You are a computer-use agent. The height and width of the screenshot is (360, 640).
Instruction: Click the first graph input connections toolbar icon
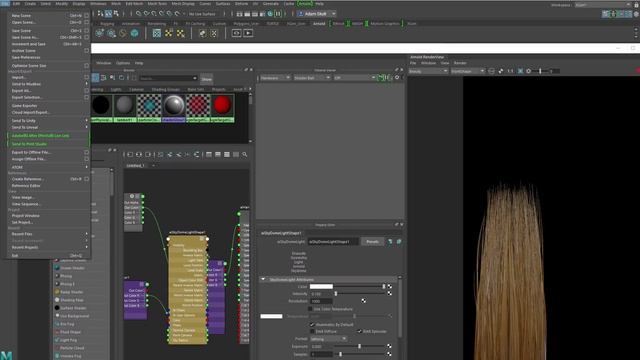(x=130, y=154)
